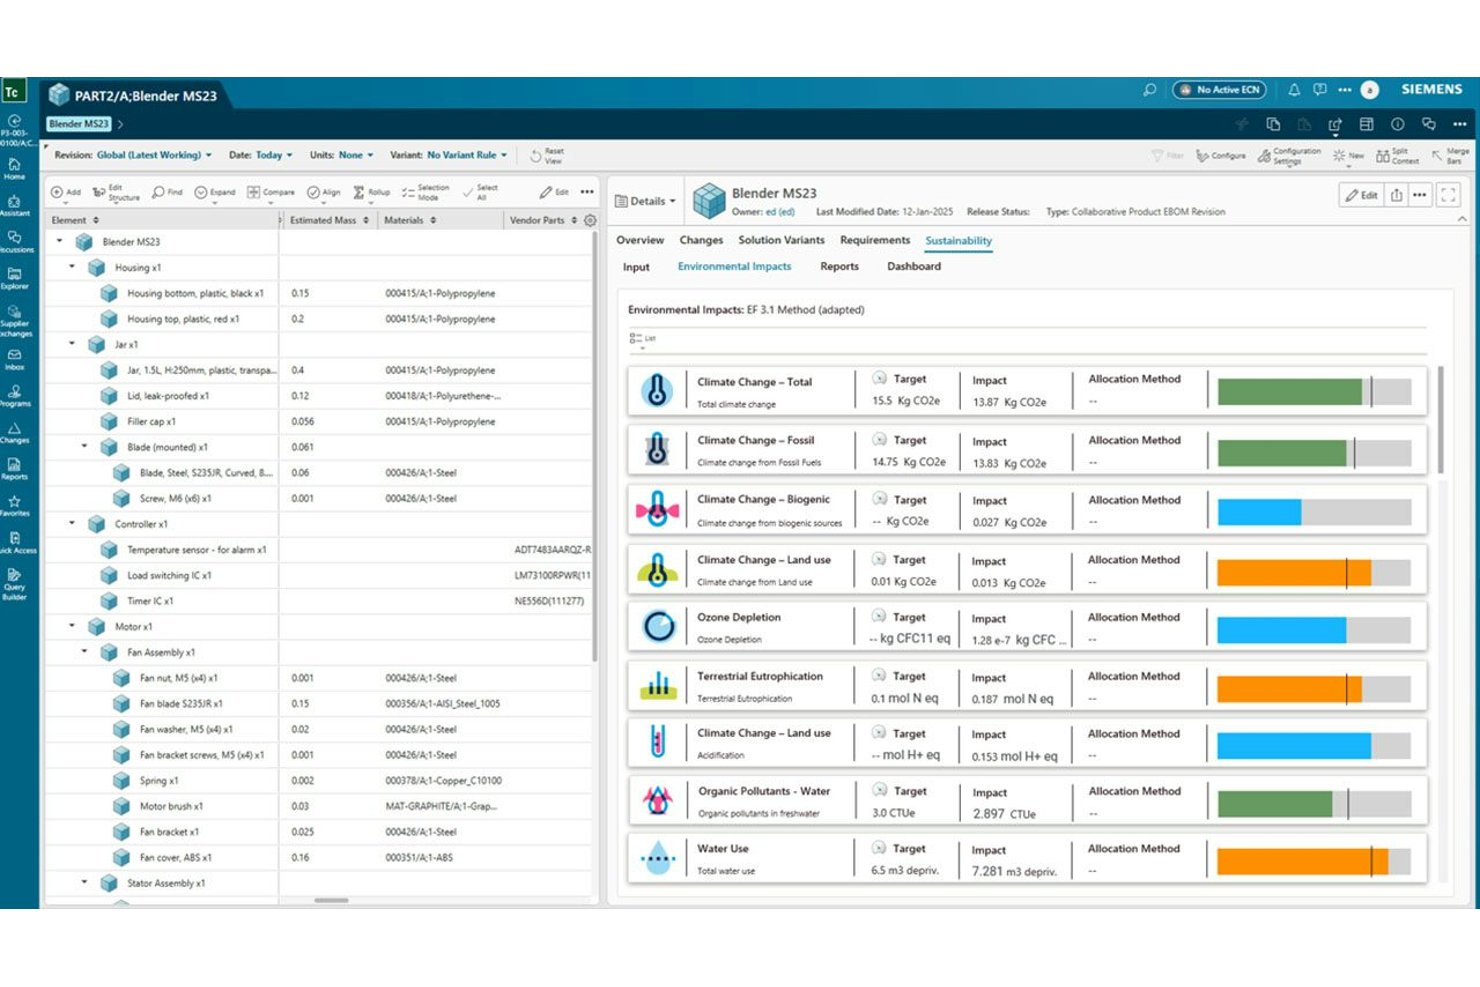Open the help chat icon in the header
The height and width of the screenshot is (987, 1480).
[1320, 90]
